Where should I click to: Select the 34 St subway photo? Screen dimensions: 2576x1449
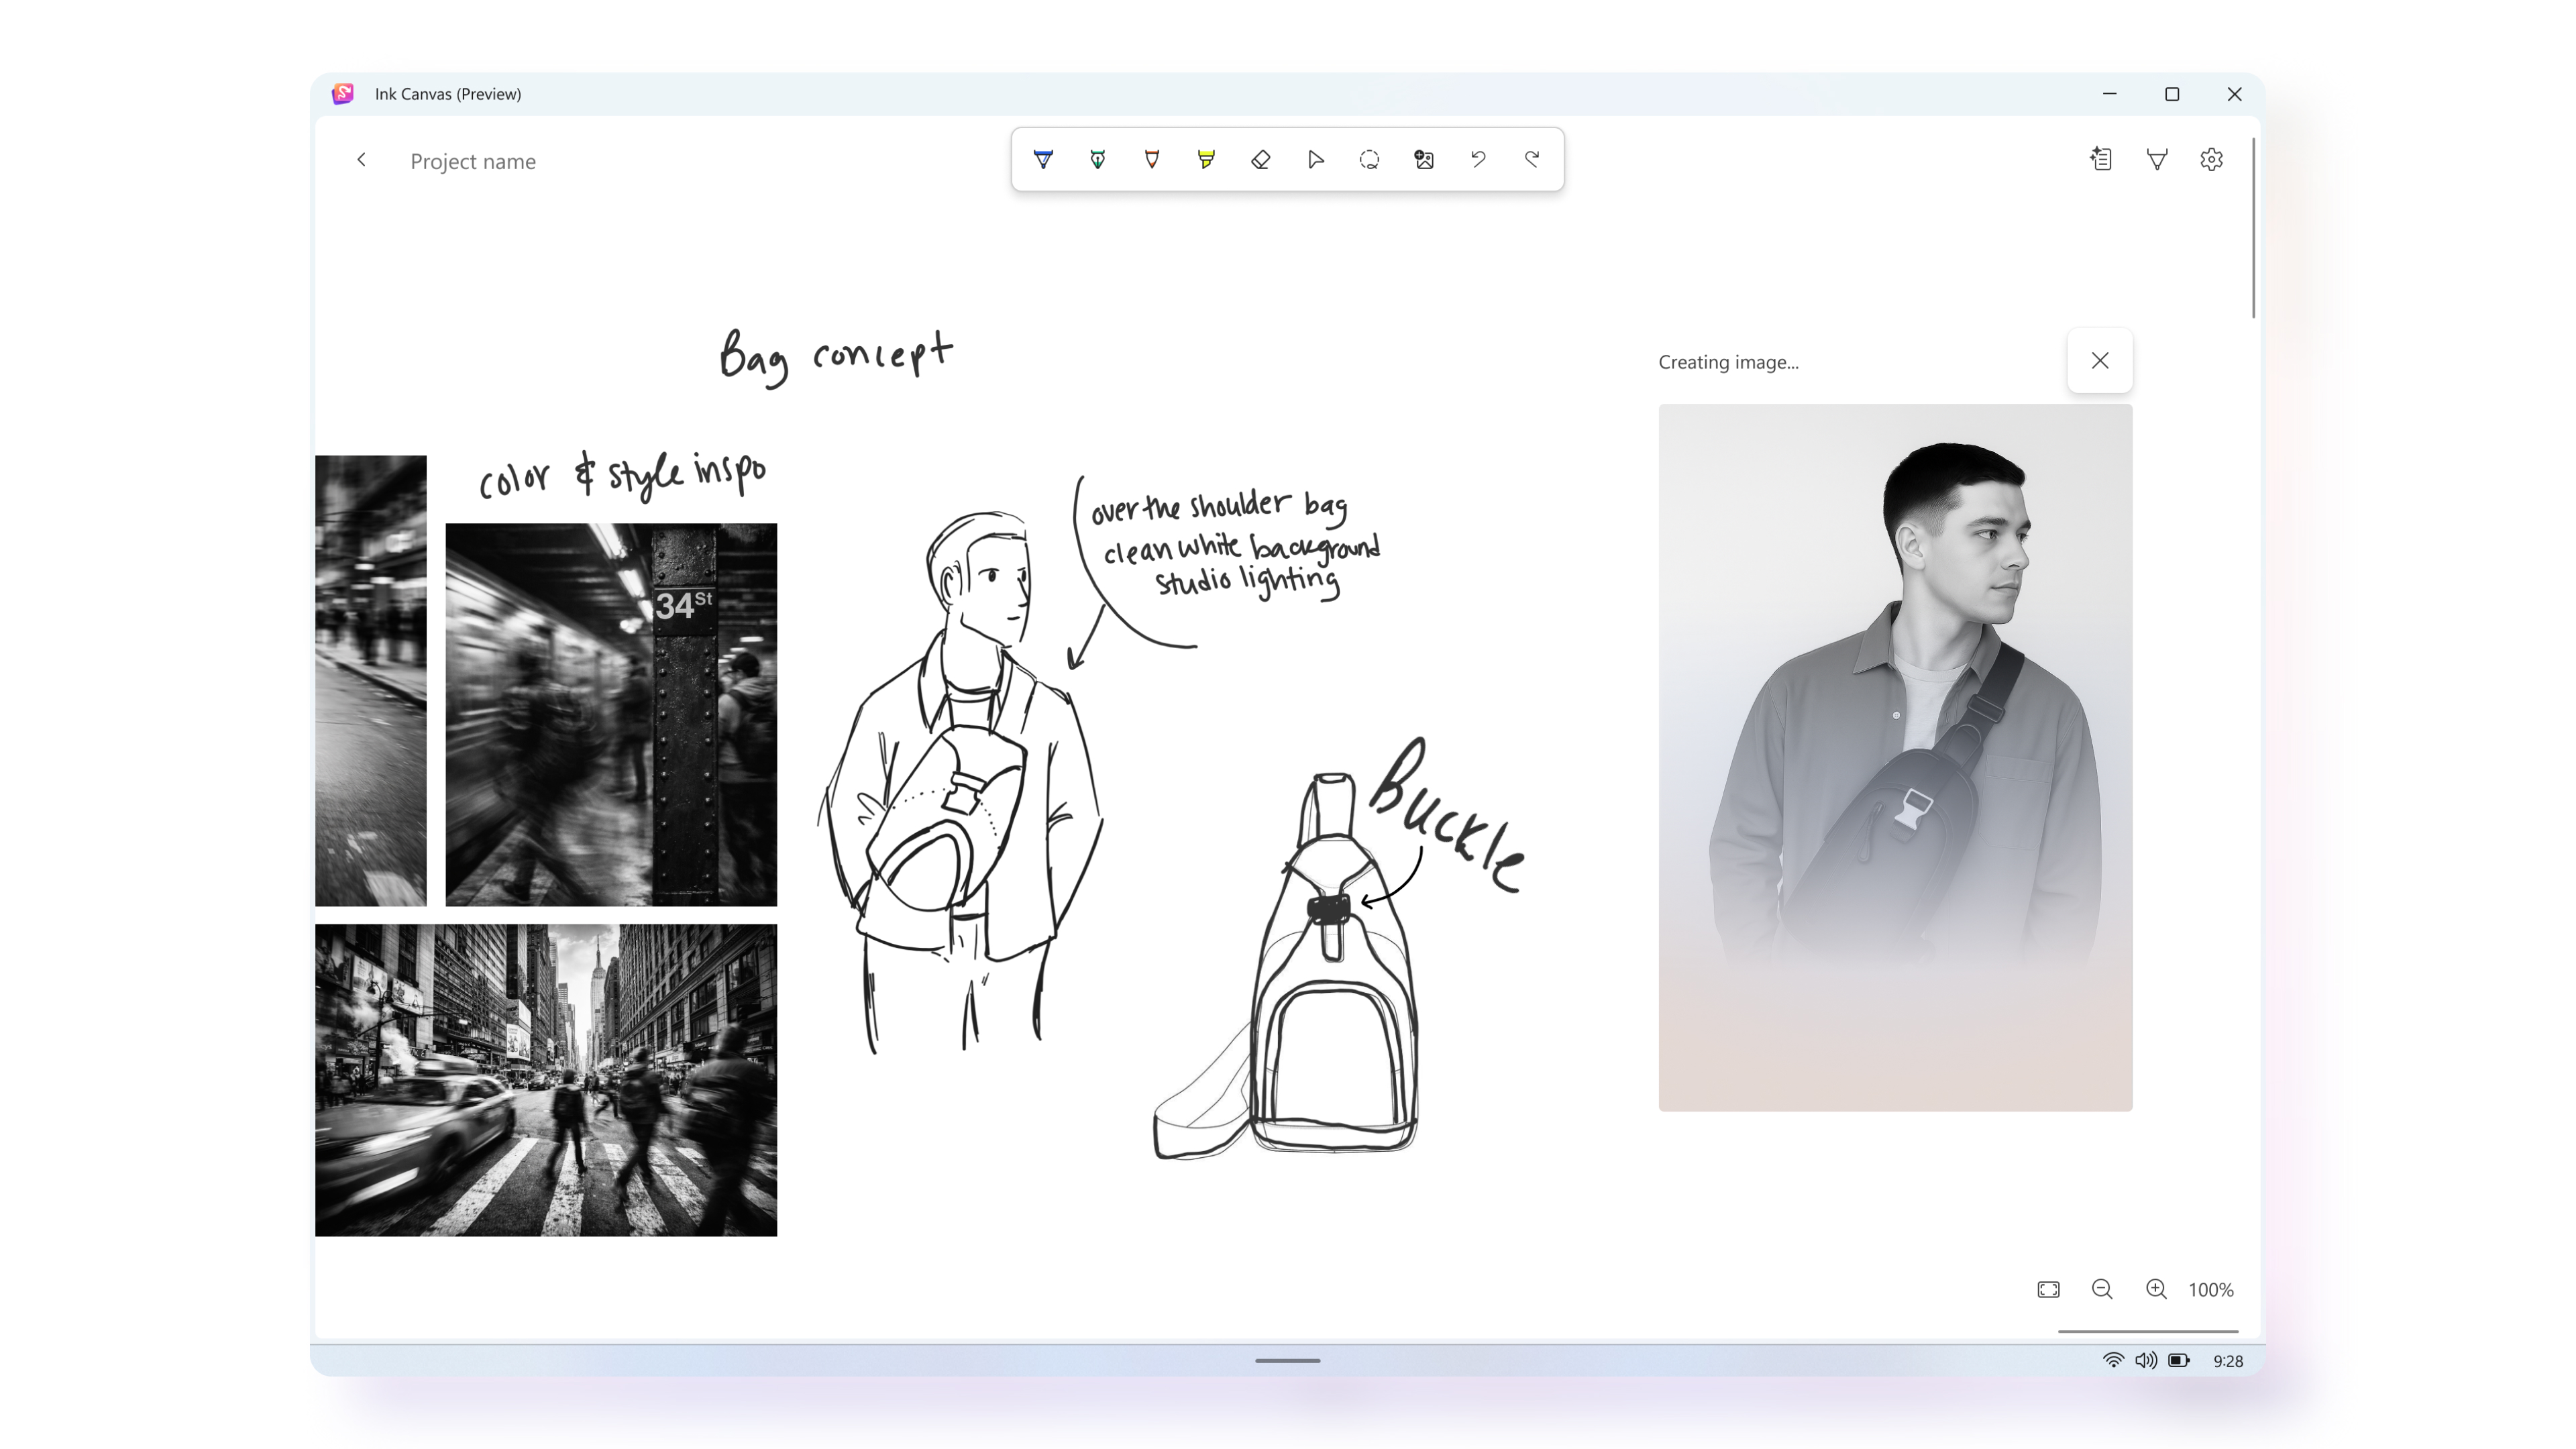pyautogui.click(x=611, y=714)
